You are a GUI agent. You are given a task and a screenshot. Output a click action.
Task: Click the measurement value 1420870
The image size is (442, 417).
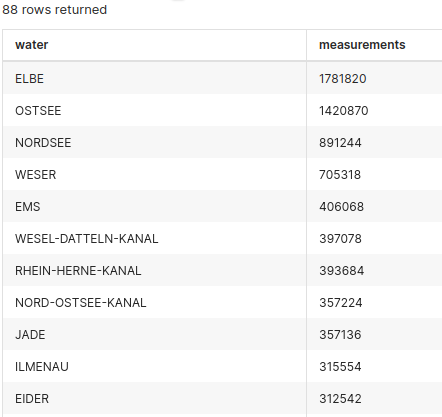point(344,111)
